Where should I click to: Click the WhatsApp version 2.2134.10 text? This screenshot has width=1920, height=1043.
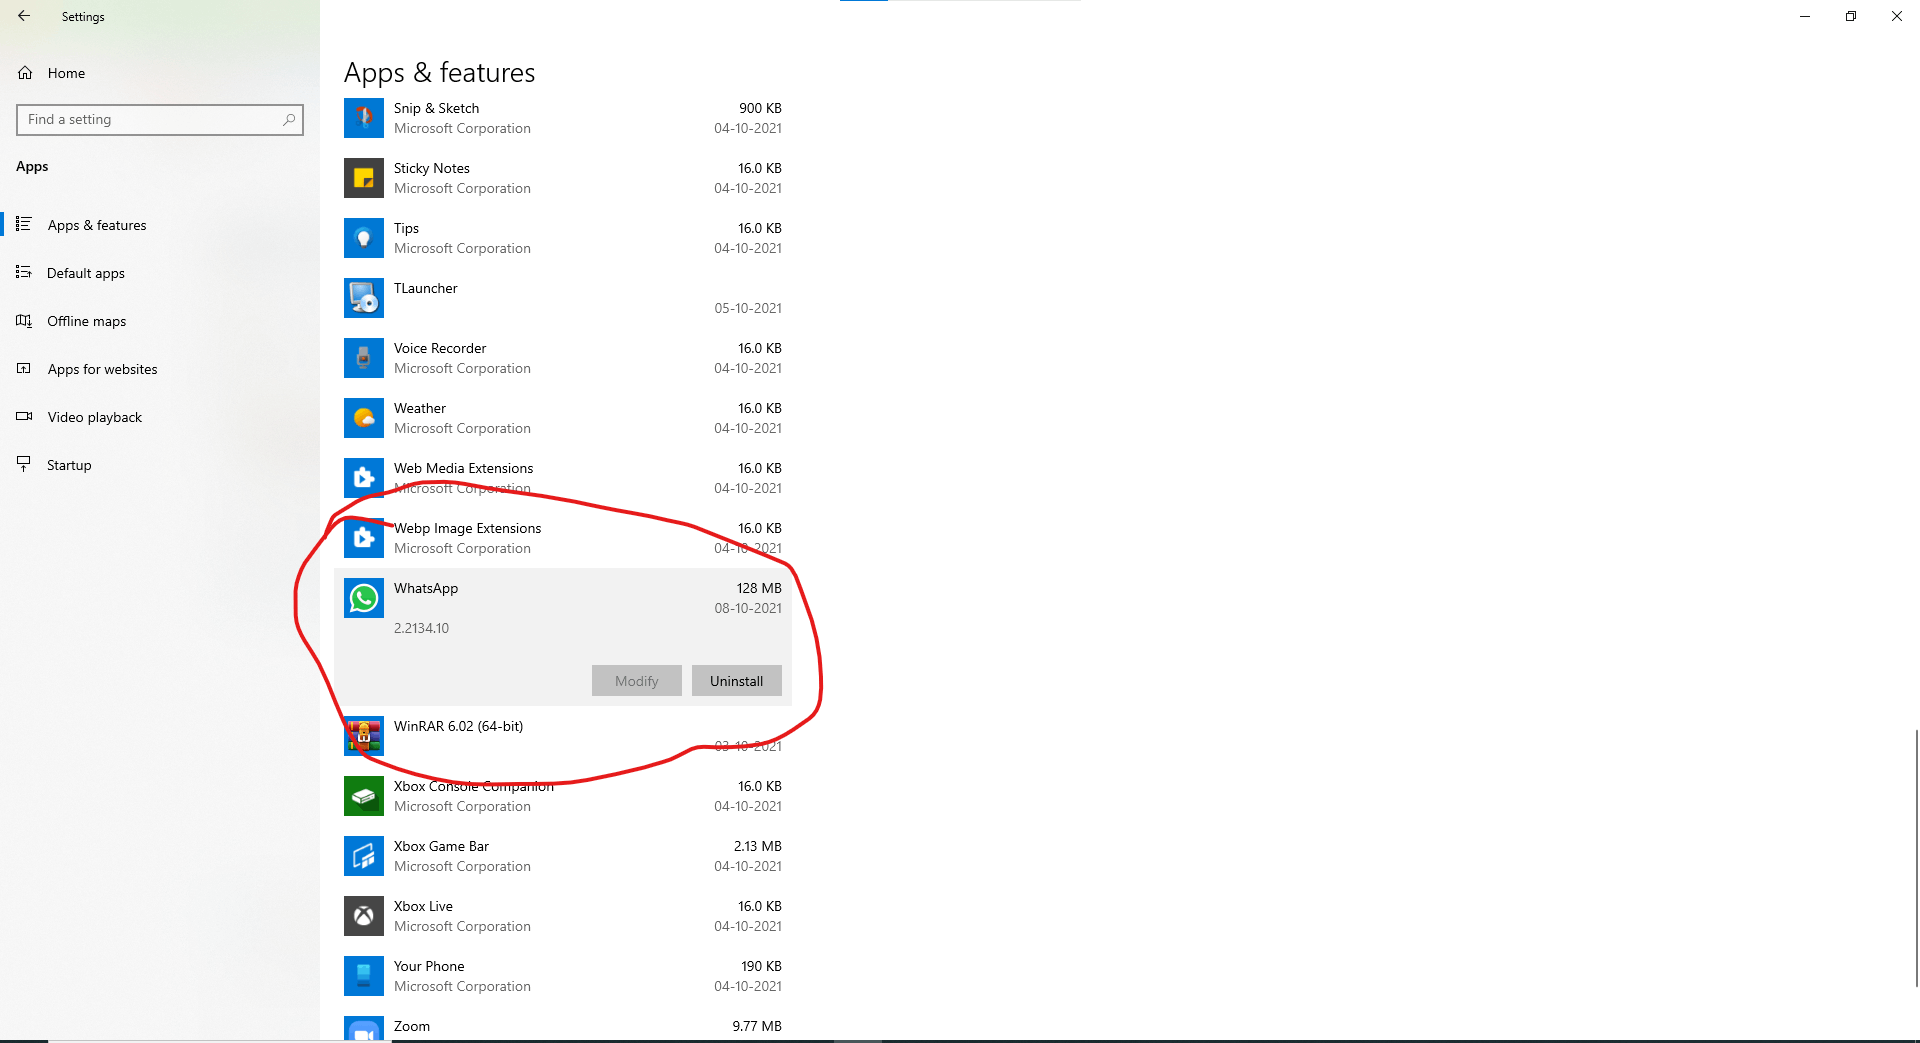pos(421,628)
